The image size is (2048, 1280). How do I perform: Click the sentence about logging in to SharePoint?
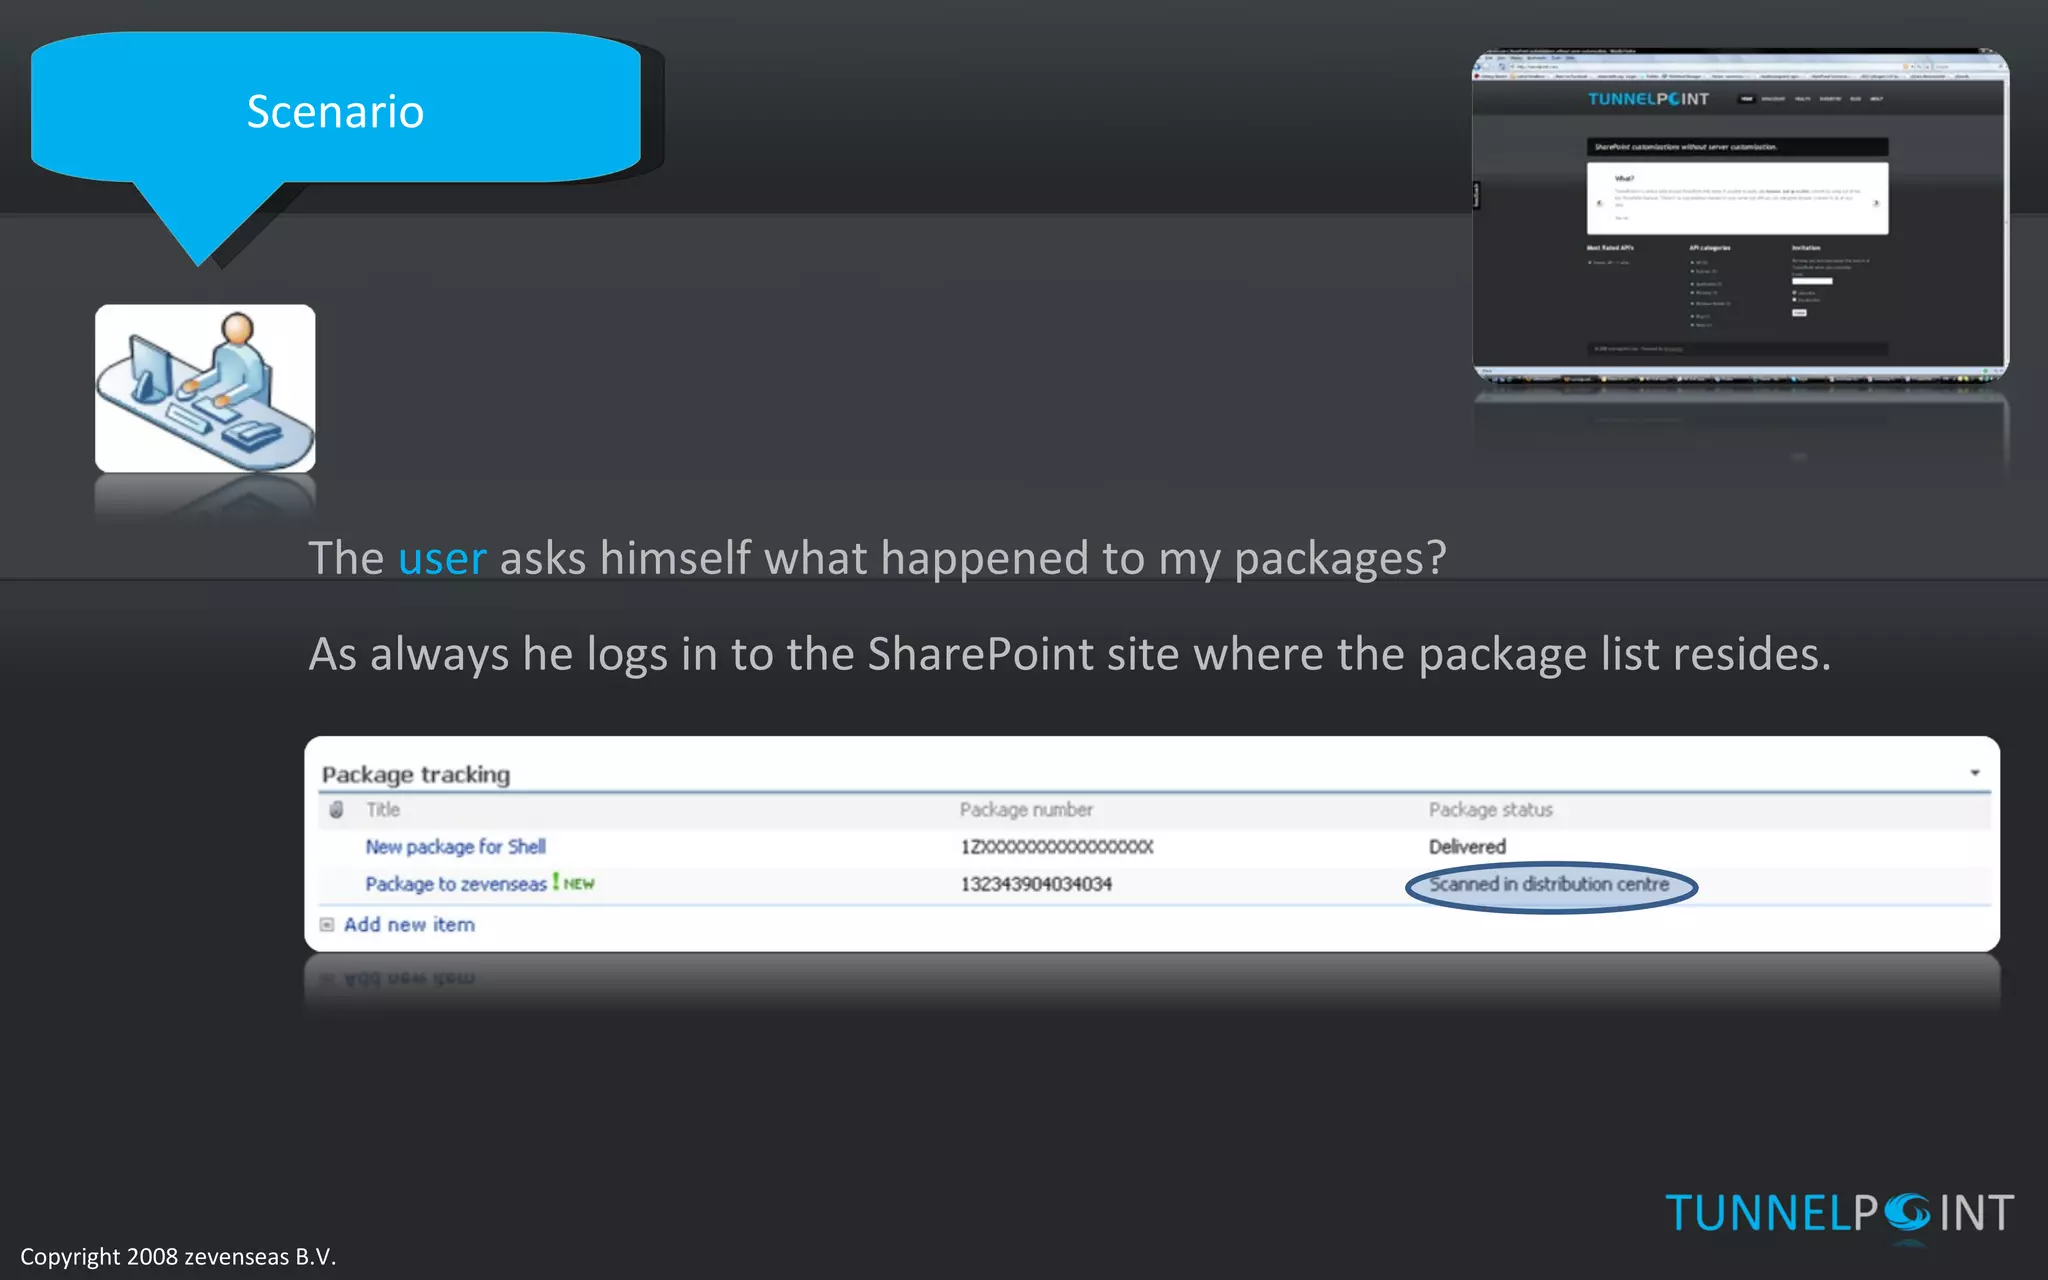1070,654
